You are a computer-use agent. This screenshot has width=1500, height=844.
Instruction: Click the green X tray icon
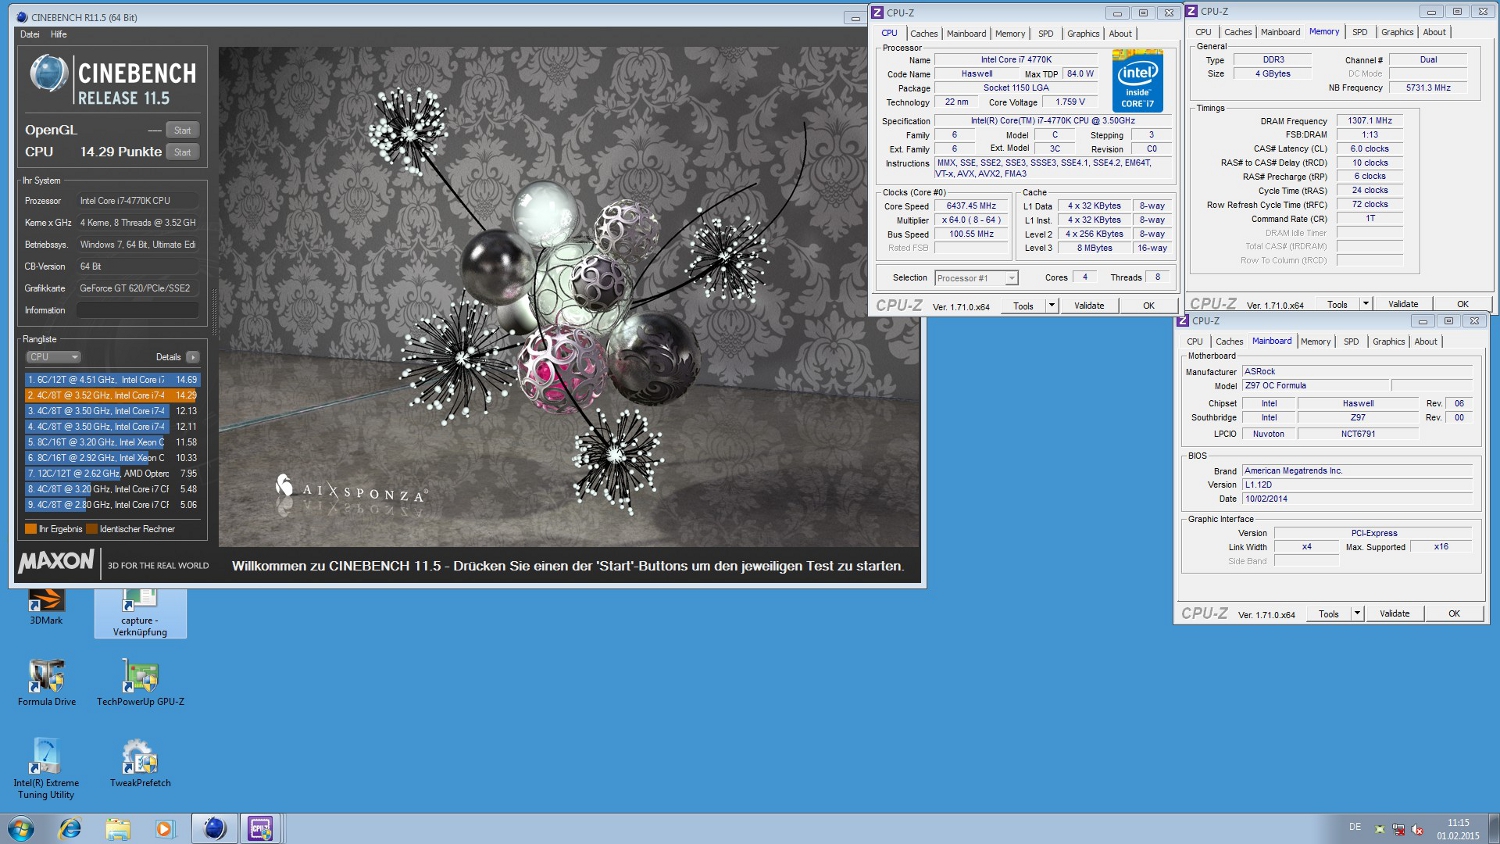1380,829
